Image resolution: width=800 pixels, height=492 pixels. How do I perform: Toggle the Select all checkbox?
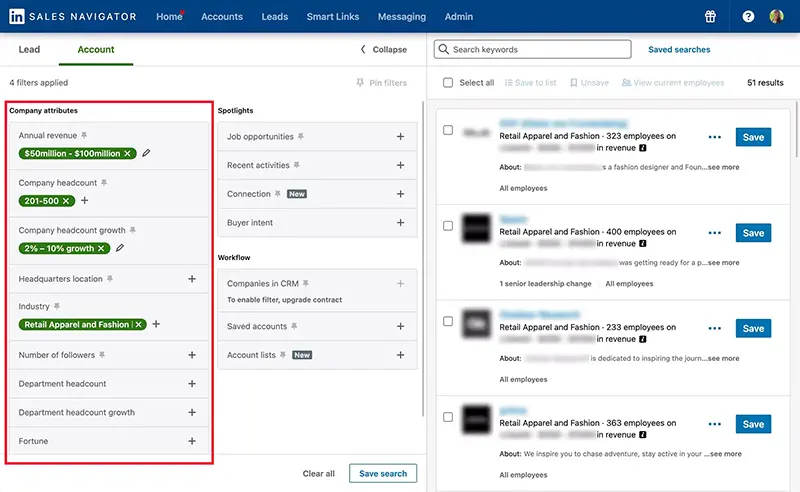pyautogui.click(x=448, y=82)
